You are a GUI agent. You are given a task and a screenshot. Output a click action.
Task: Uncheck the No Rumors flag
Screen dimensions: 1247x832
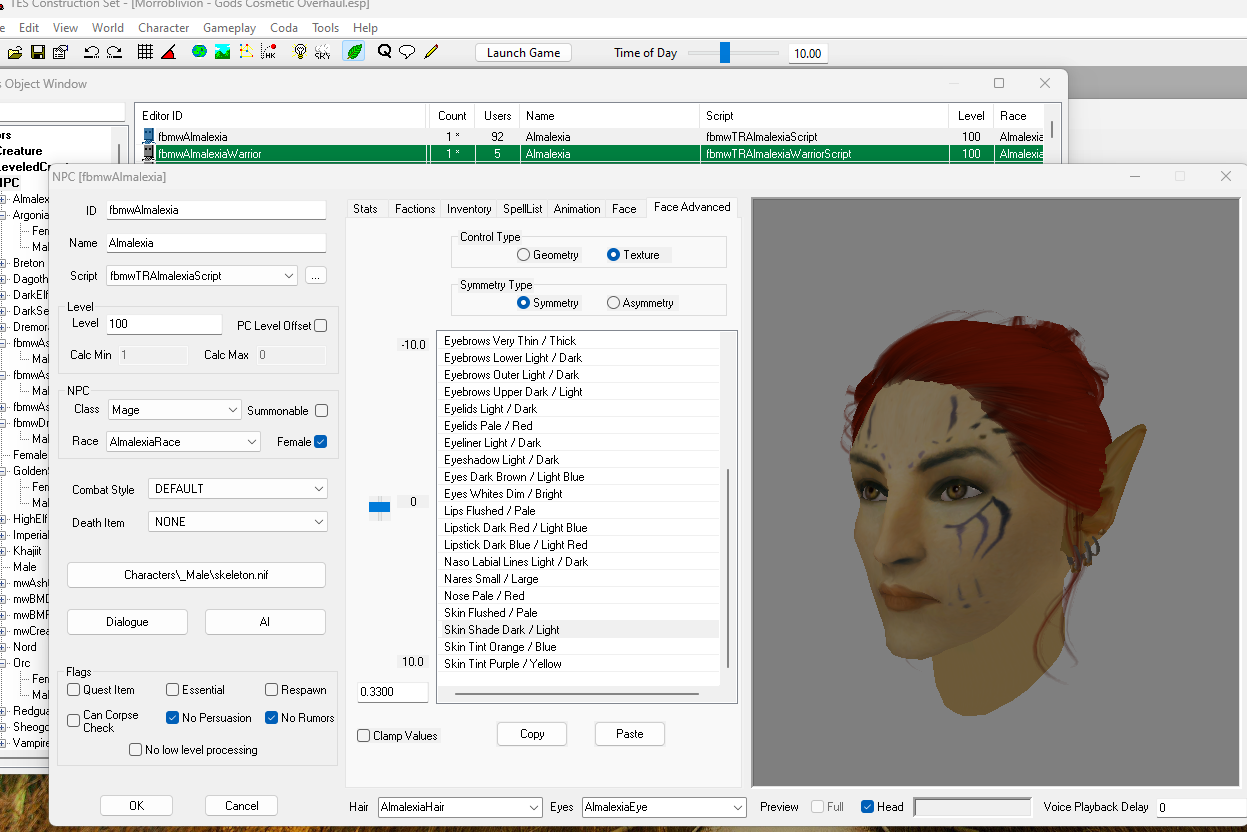[272, 718]
